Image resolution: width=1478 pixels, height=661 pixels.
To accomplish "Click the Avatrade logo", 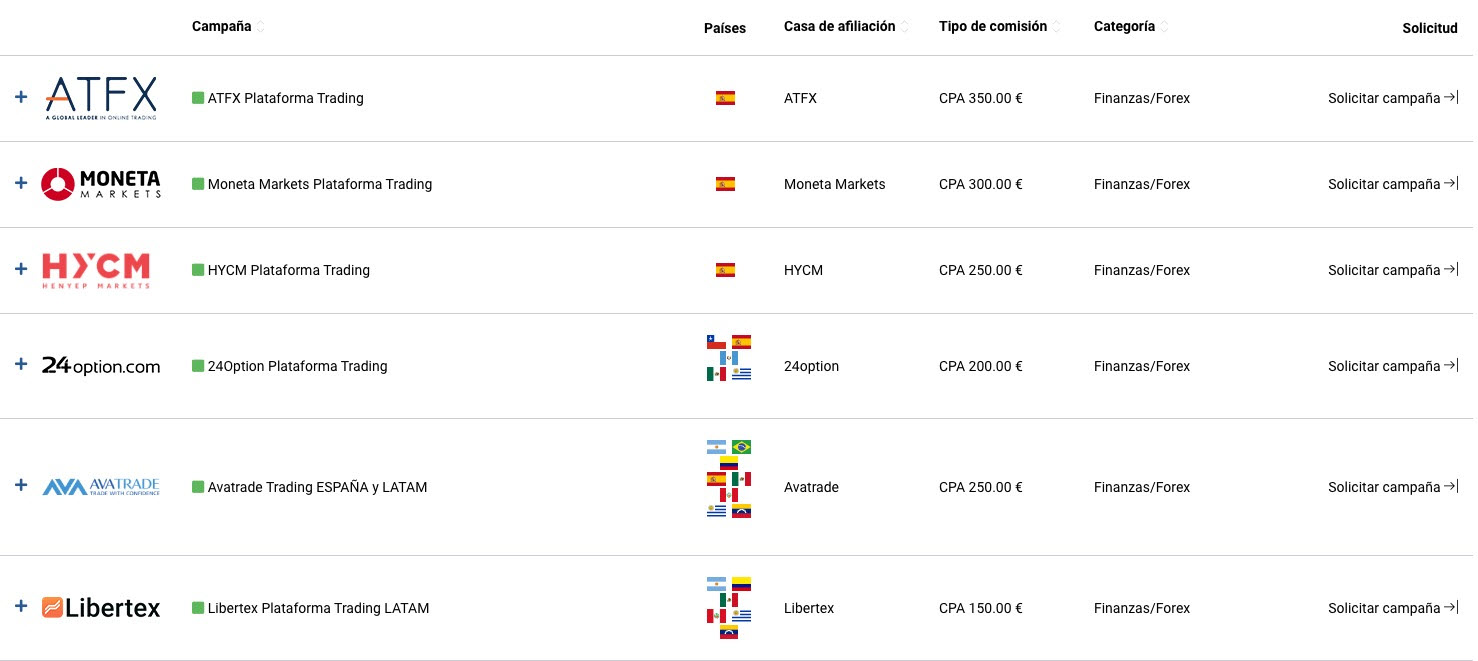I will click(x=101, y=487).
